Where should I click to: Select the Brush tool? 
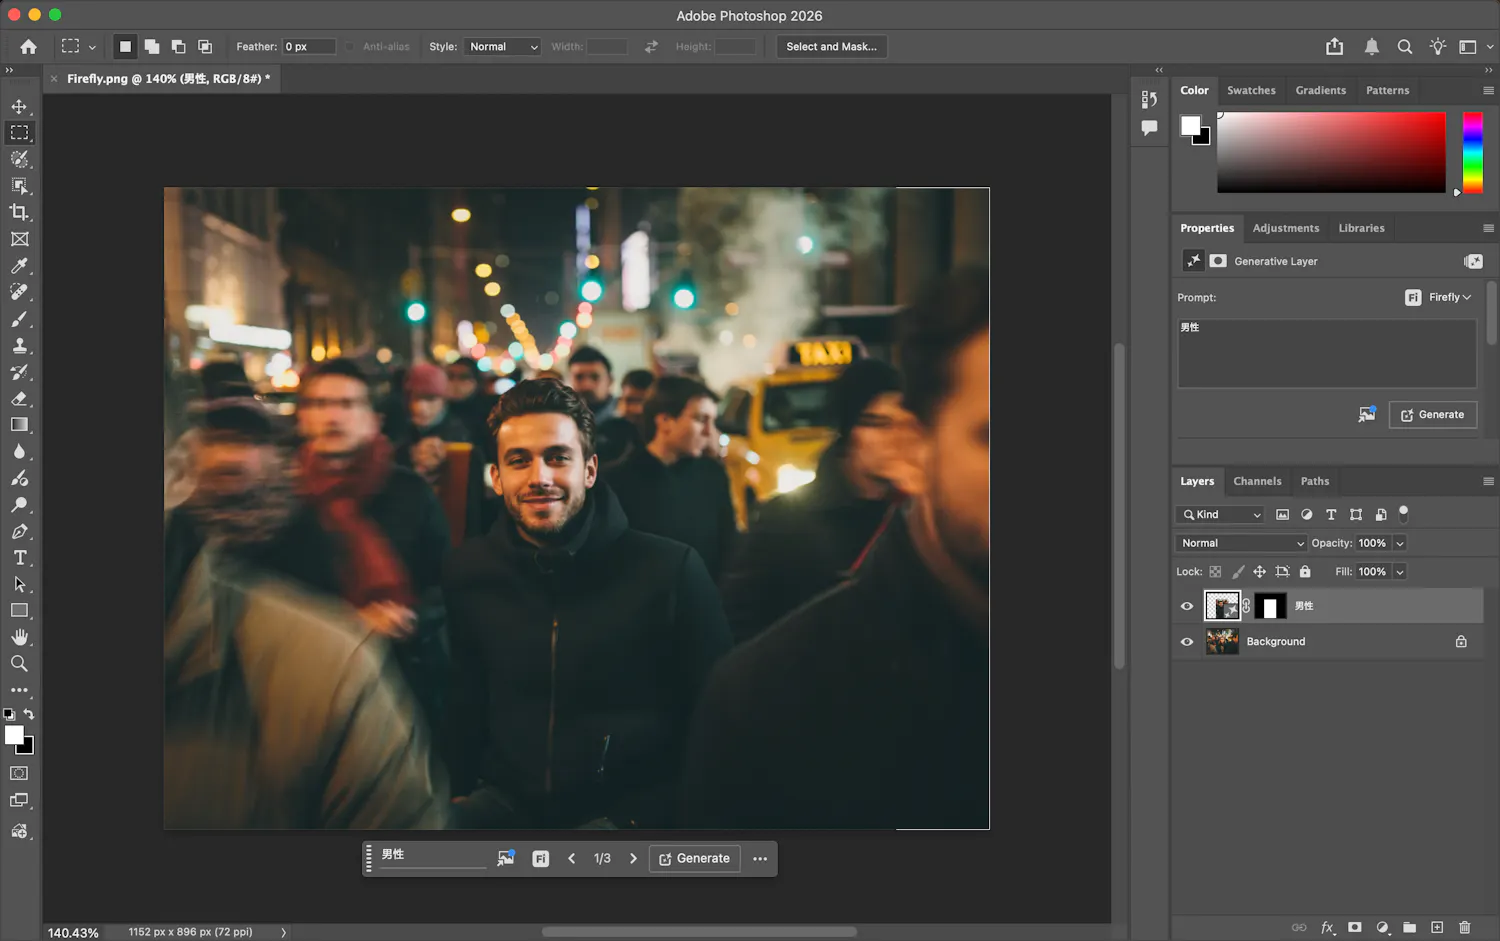pyautogui.click(x=19, y=319)
